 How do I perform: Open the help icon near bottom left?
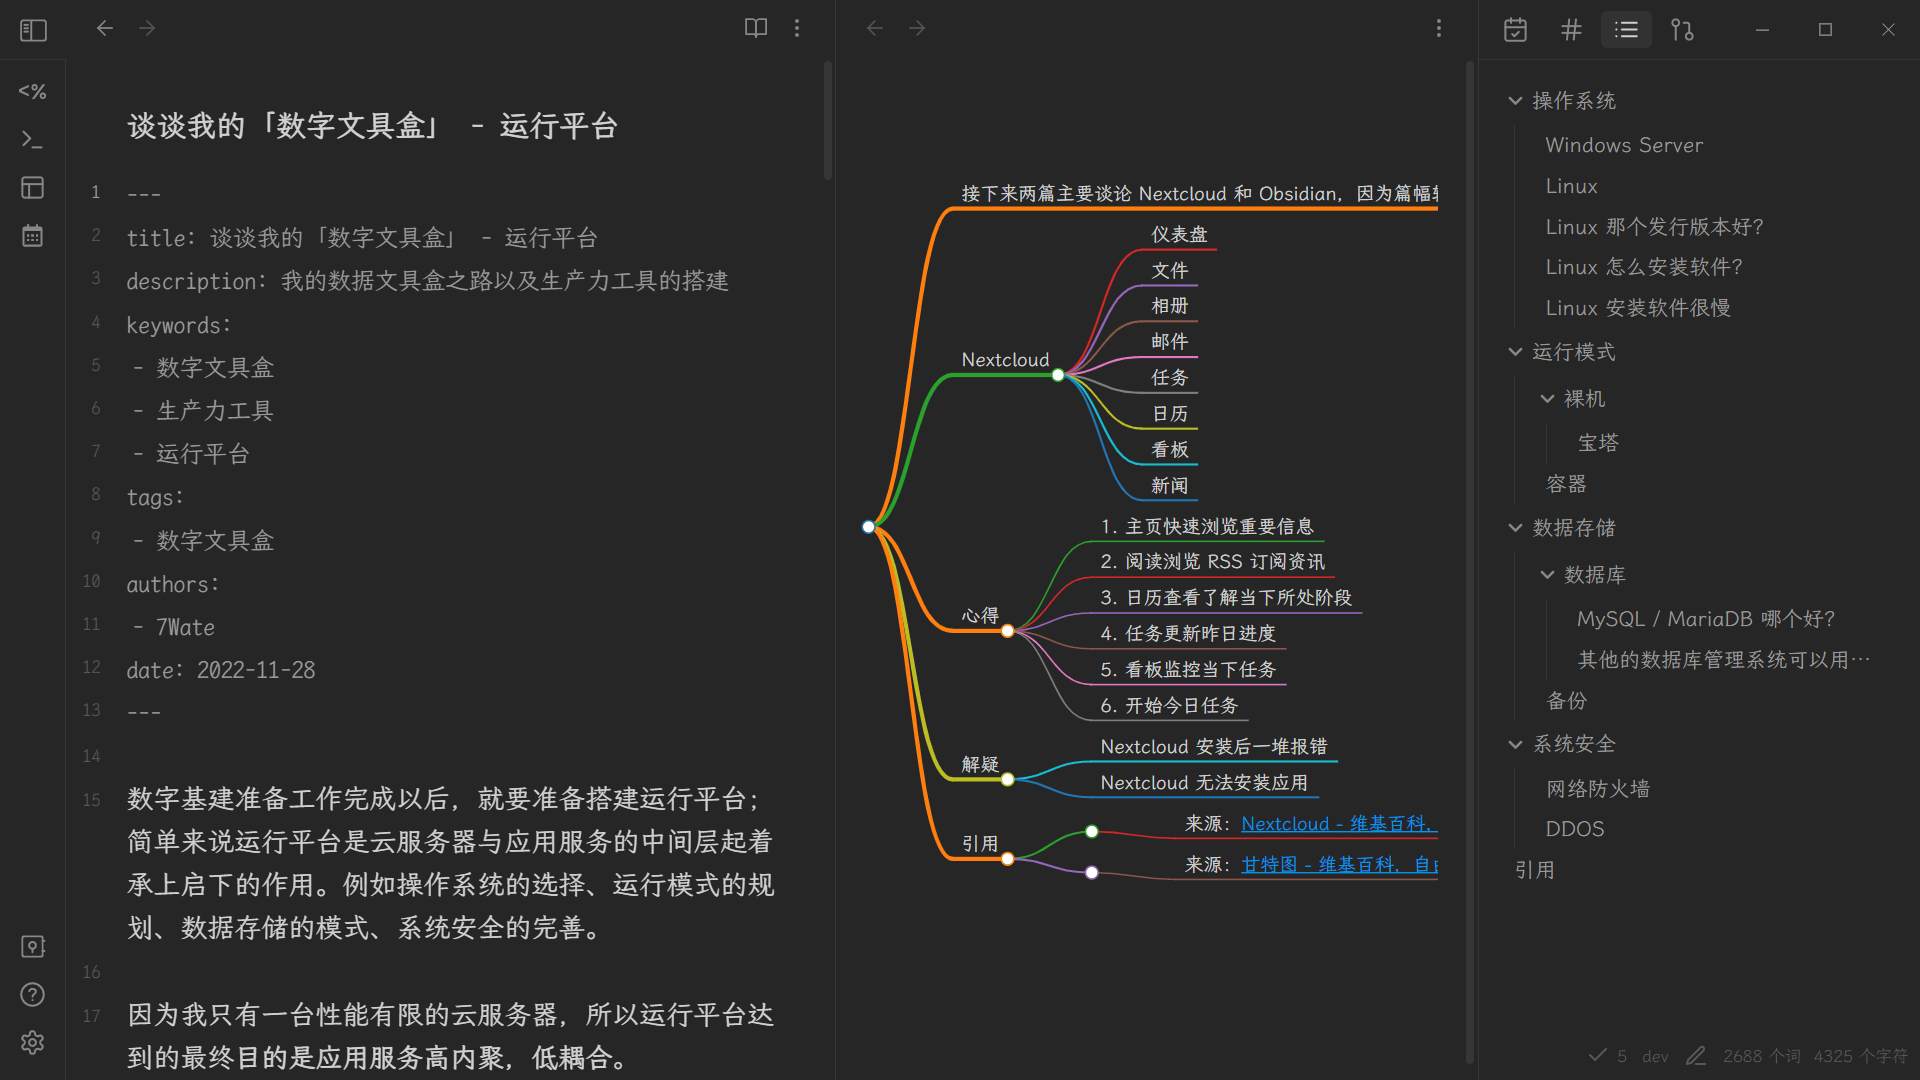[x=33, y=995]
